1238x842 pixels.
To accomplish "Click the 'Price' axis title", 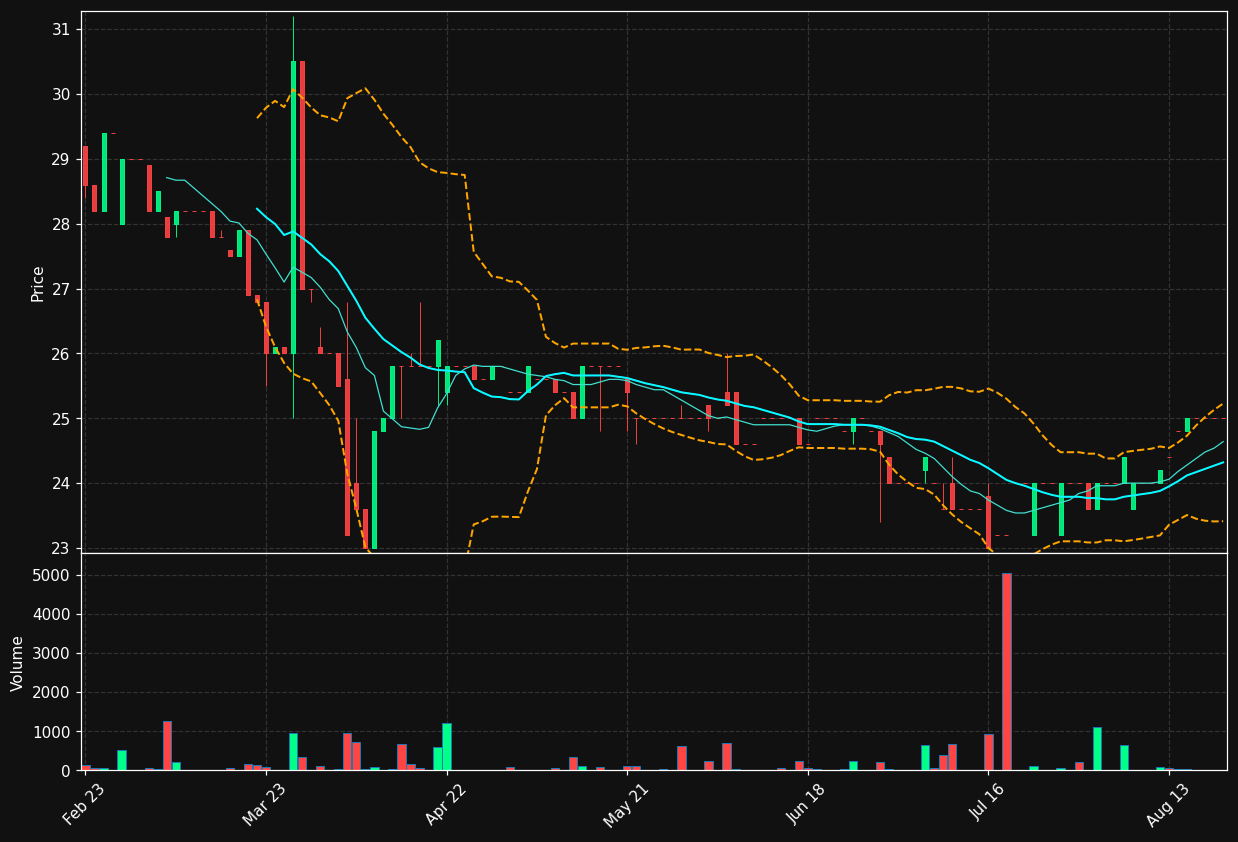I will click(38, 283).
